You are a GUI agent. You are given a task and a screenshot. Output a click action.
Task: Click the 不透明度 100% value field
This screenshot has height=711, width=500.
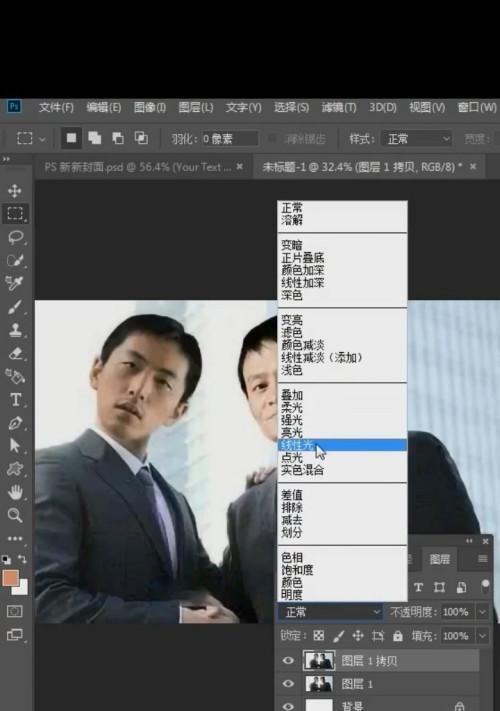(457, 612)
